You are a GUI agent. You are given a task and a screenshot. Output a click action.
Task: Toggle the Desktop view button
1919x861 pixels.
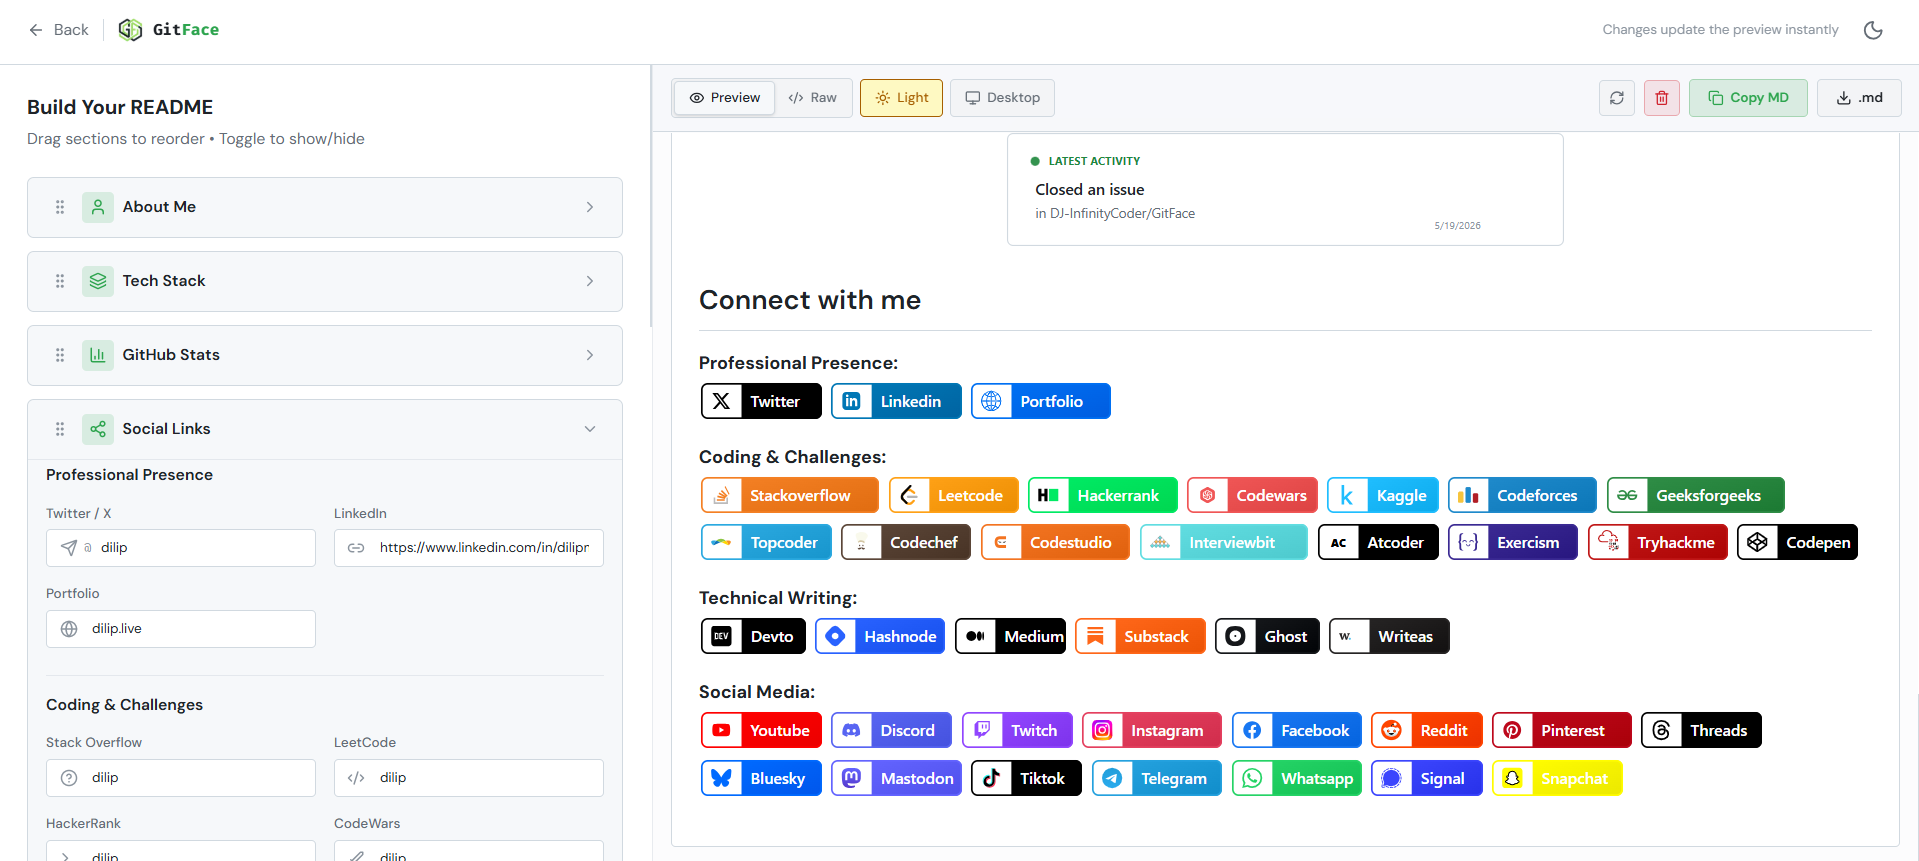(1002, 98)
